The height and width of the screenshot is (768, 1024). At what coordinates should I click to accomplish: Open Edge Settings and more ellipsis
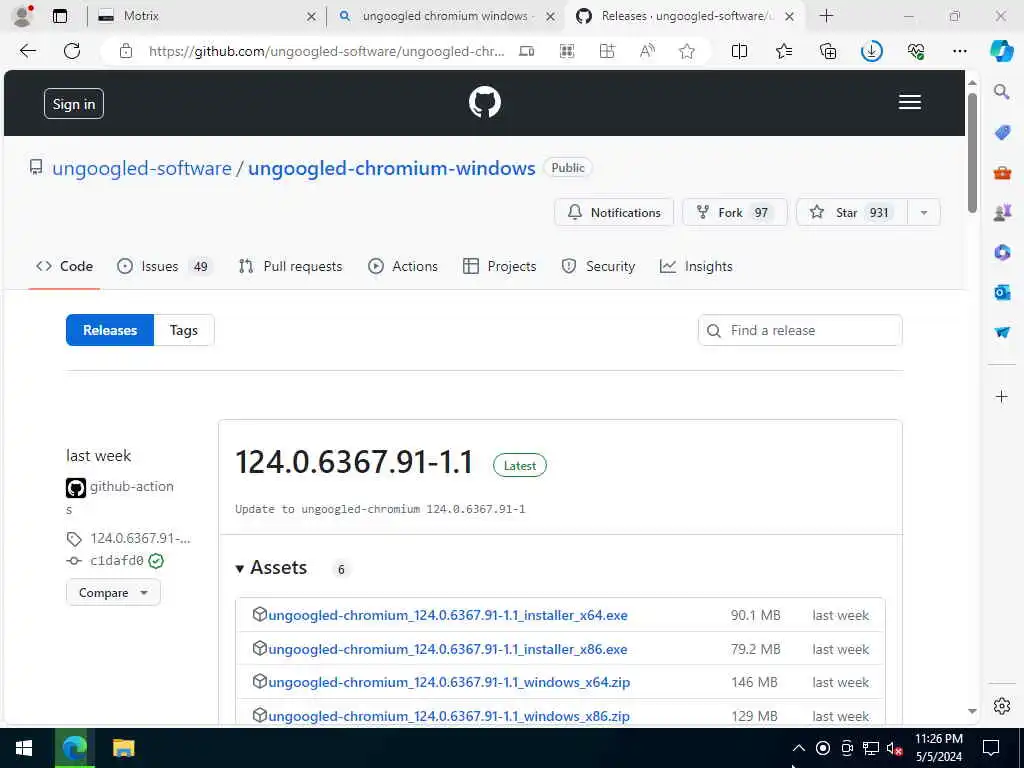(x=959, y=51)
